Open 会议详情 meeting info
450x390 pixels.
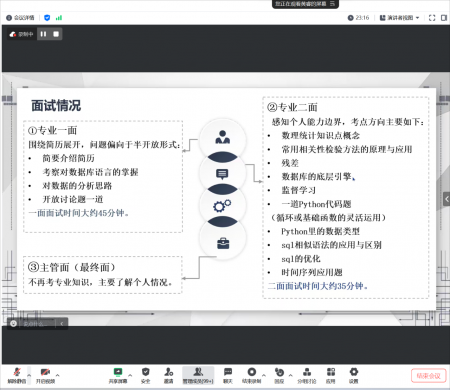(20, 18)
